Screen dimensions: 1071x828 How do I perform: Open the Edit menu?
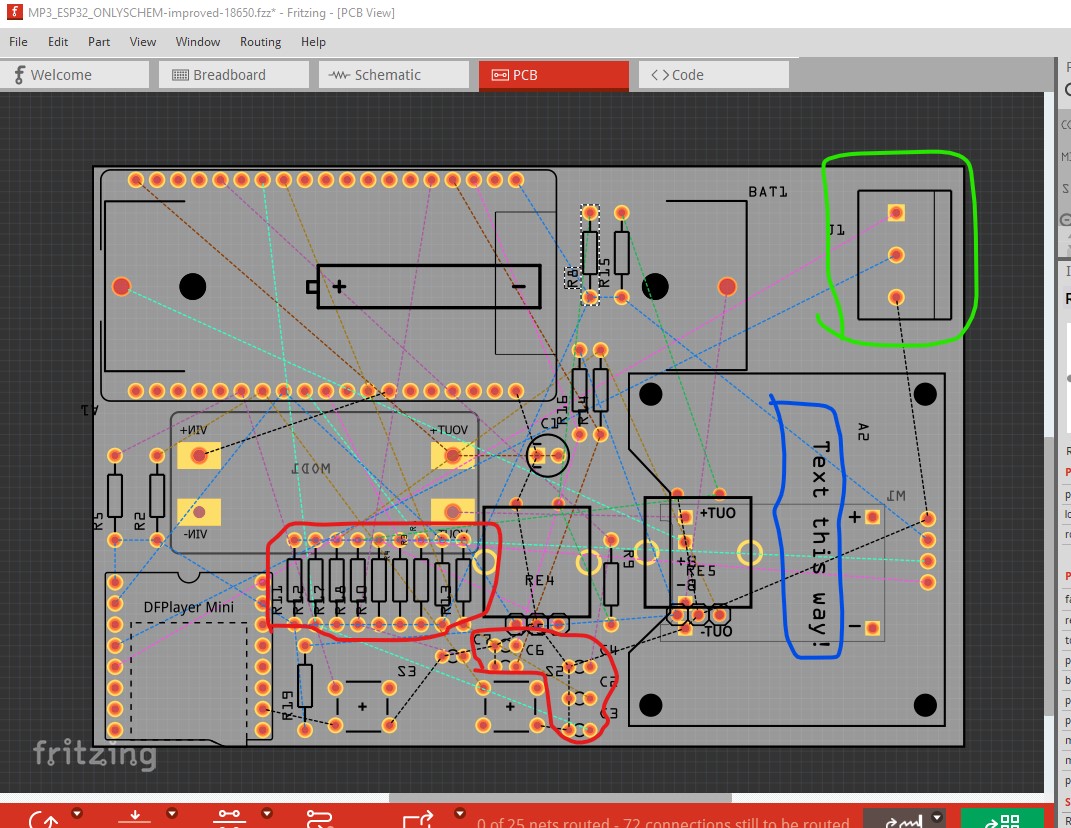58,42
